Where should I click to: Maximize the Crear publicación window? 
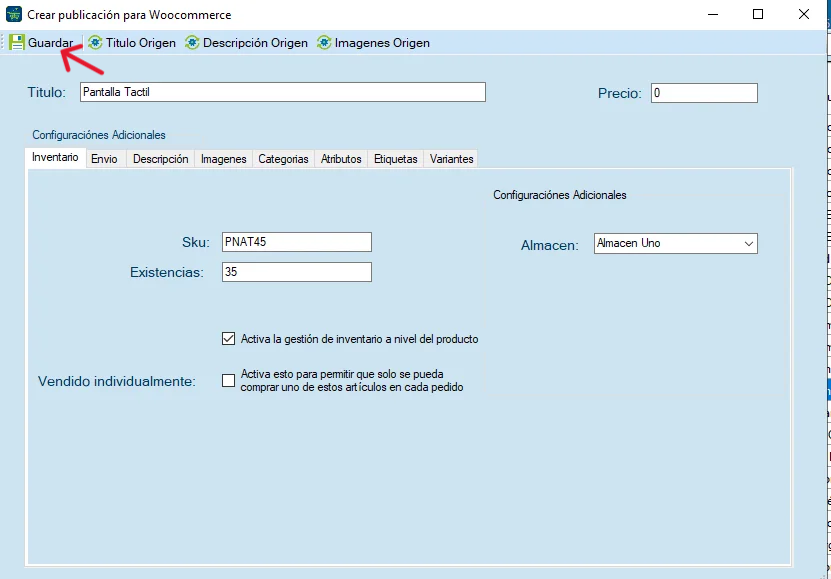[x=758, y=14]
